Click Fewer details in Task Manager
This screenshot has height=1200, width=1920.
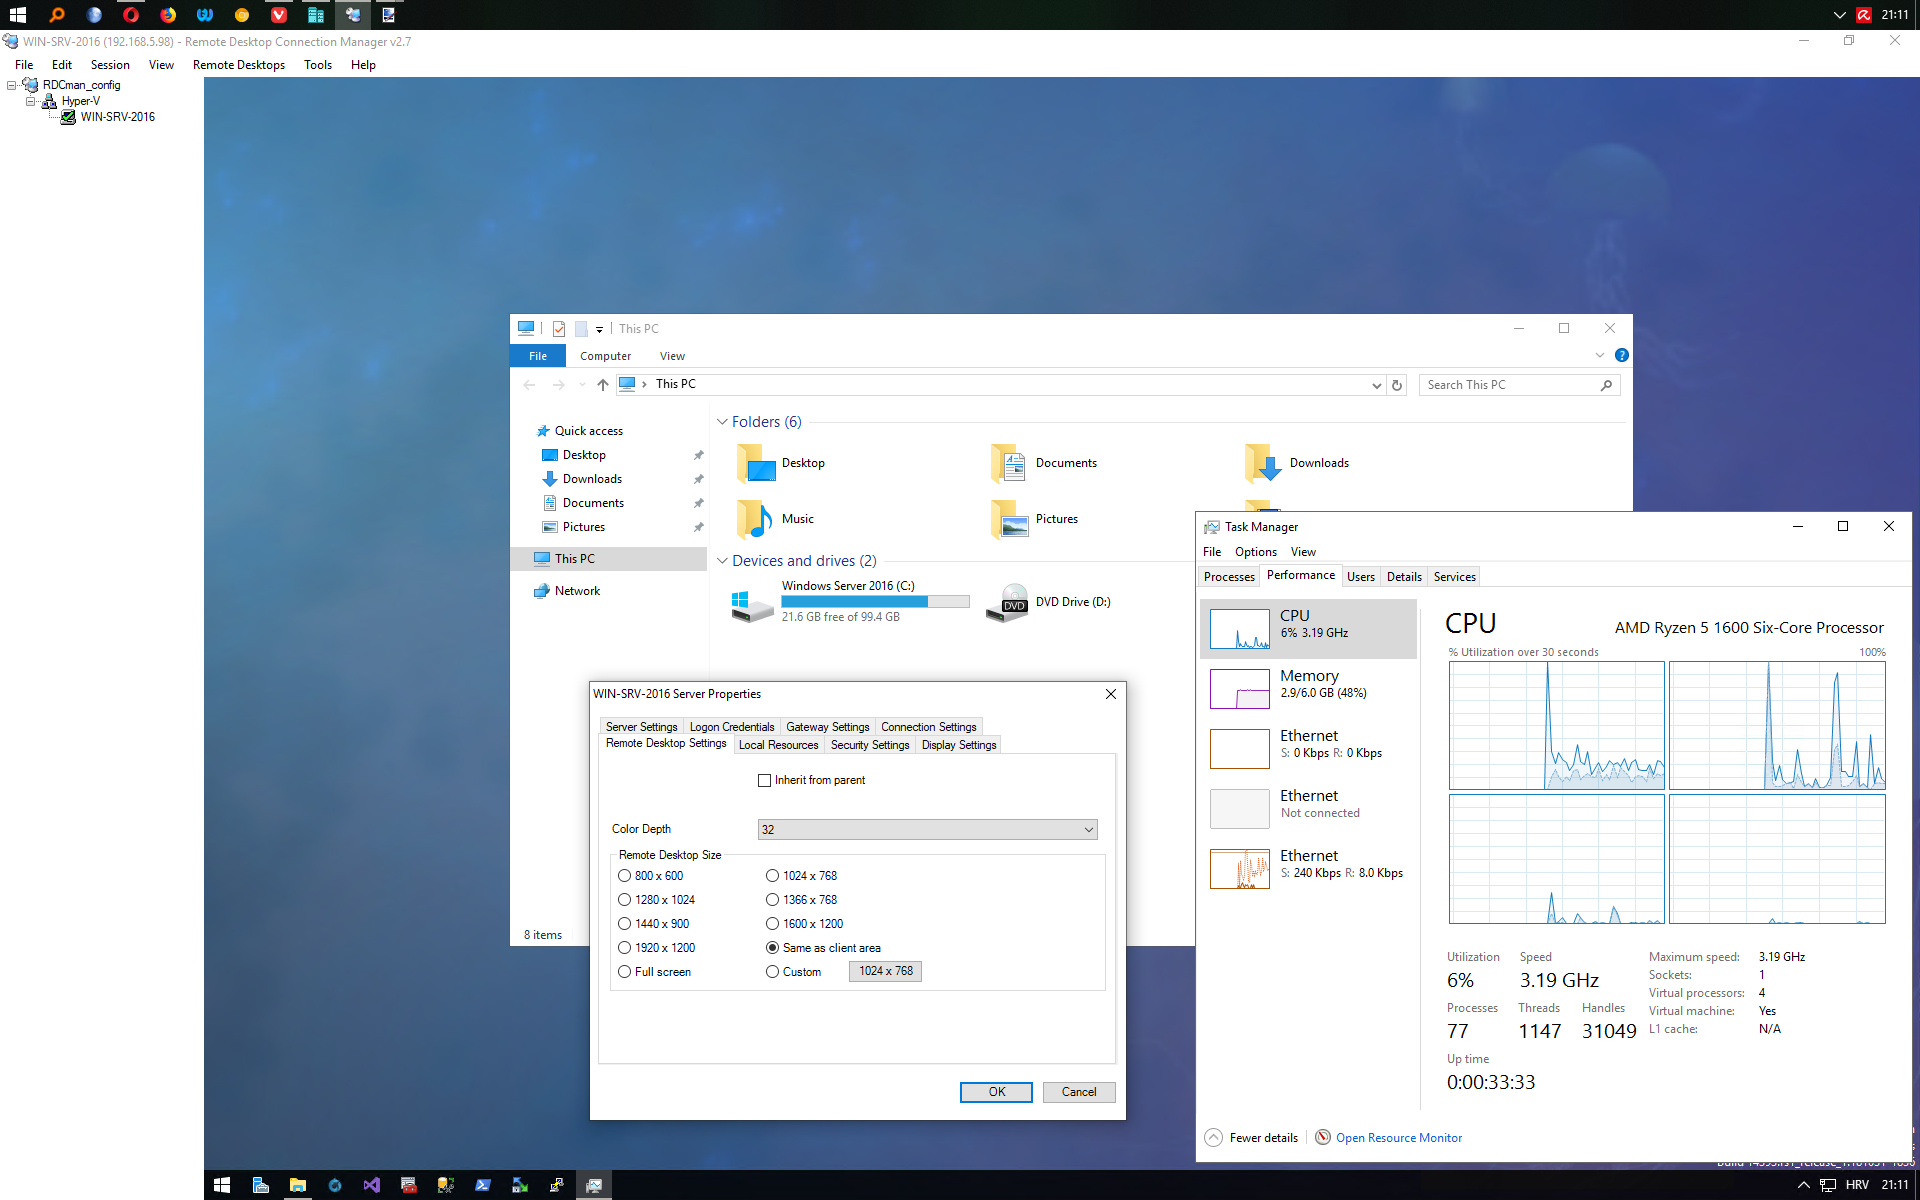point(1262,1138)
